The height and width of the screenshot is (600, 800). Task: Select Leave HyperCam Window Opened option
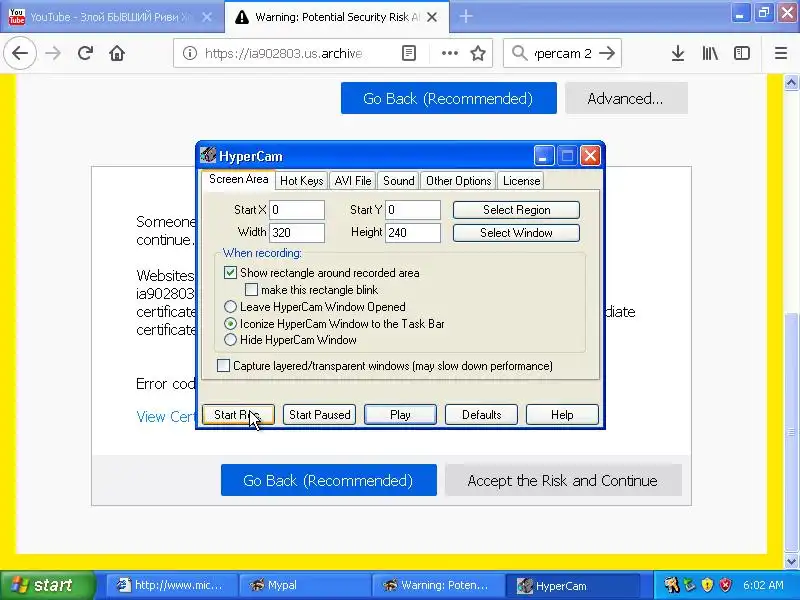pos(230,306)
